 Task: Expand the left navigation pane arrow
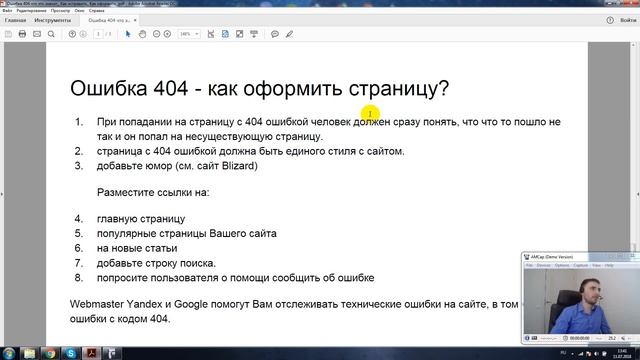(x=2, y=194)
